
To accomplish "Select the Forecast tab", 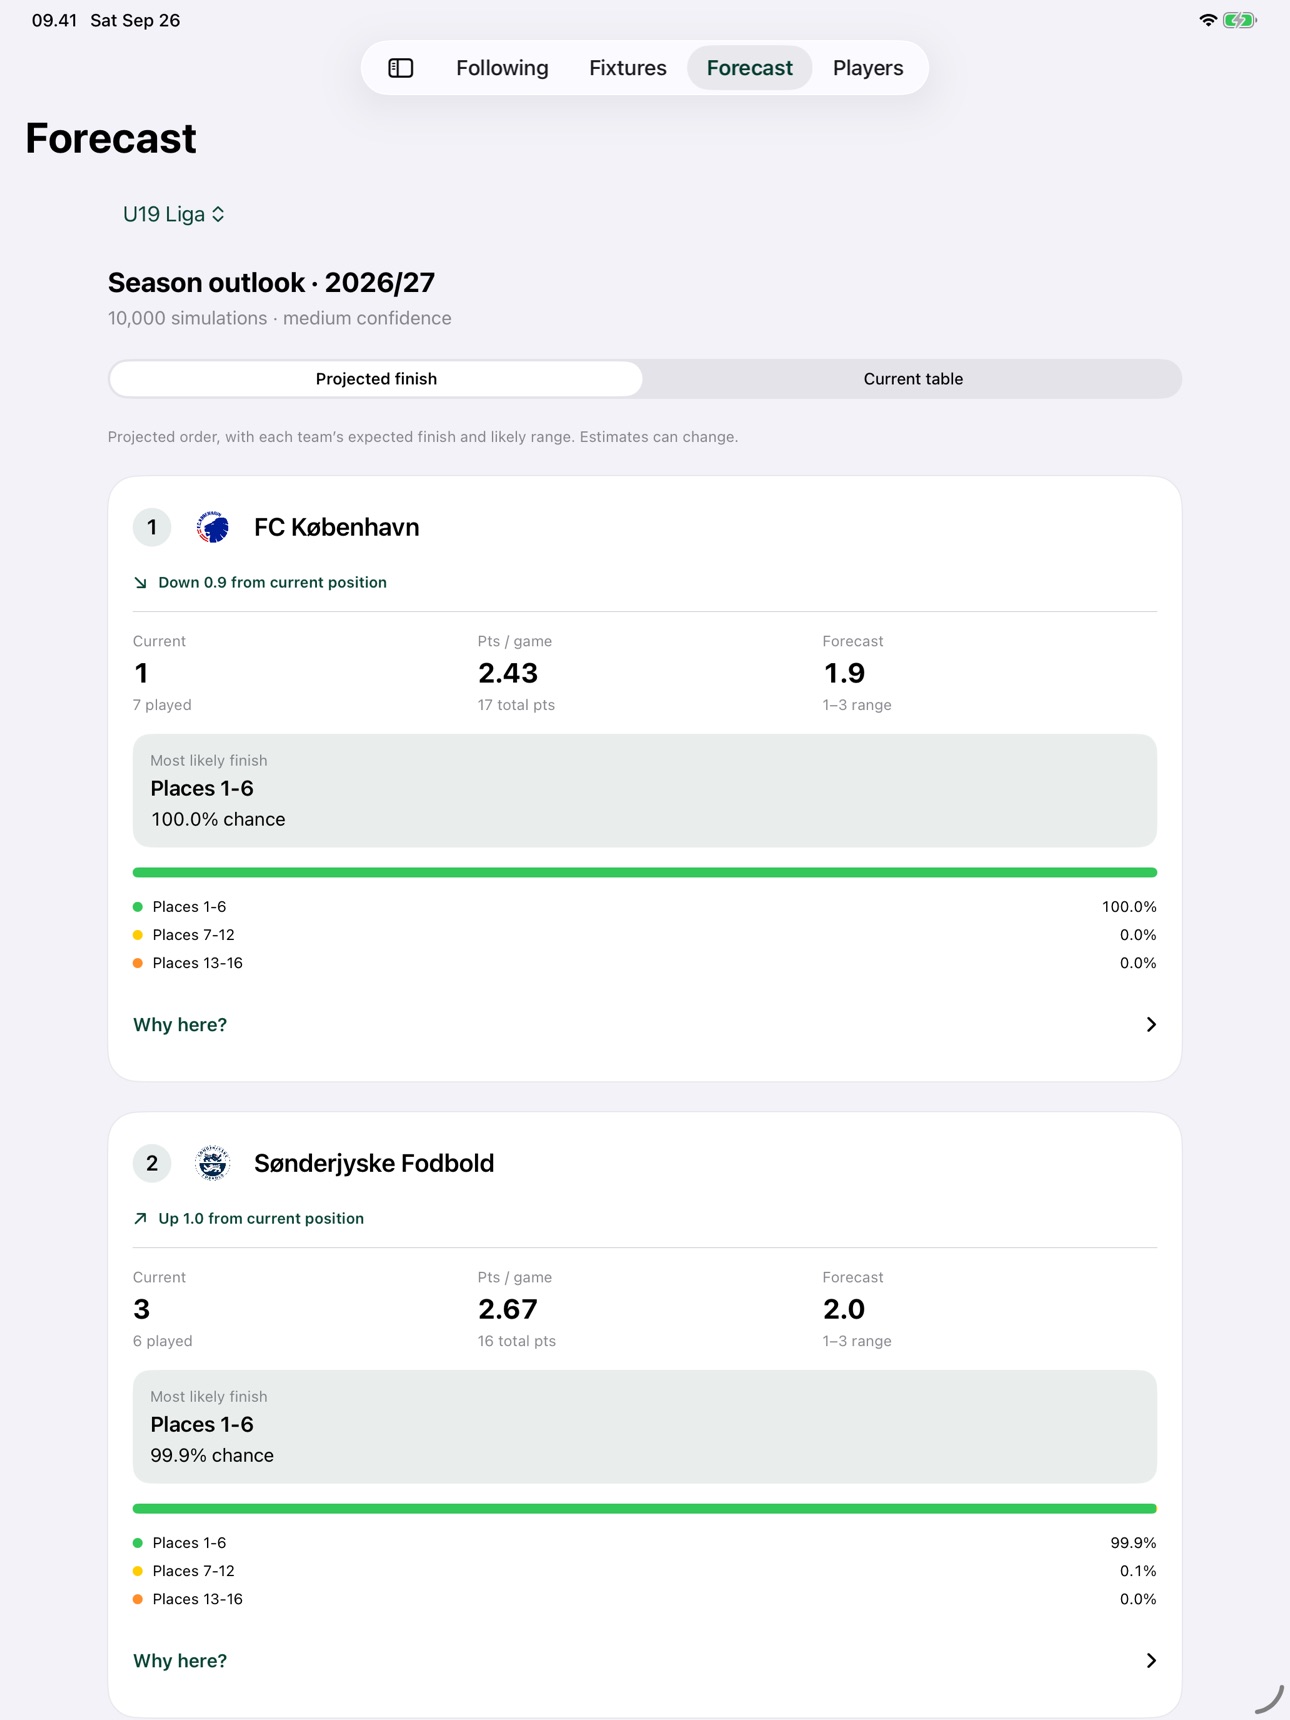I will [750, 68].
